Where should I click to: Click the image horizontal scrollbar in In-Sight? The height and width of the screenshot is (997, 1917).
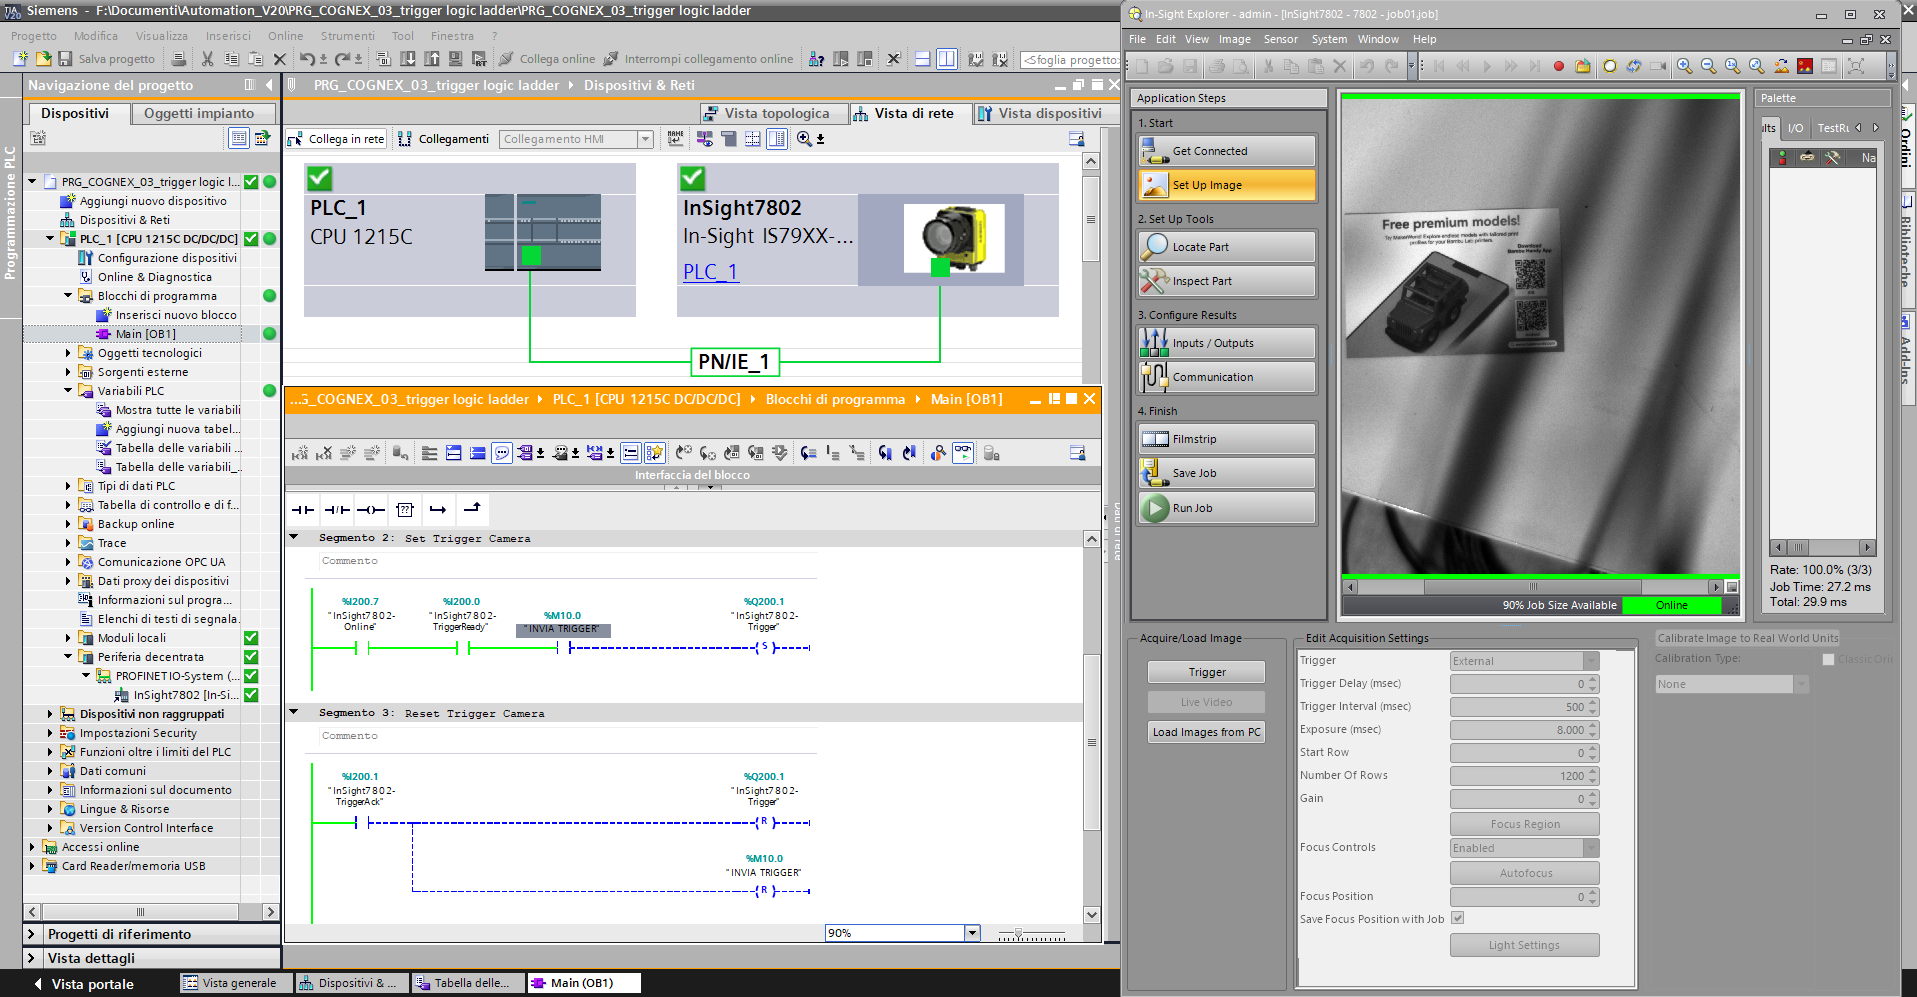click(1532, 587)
